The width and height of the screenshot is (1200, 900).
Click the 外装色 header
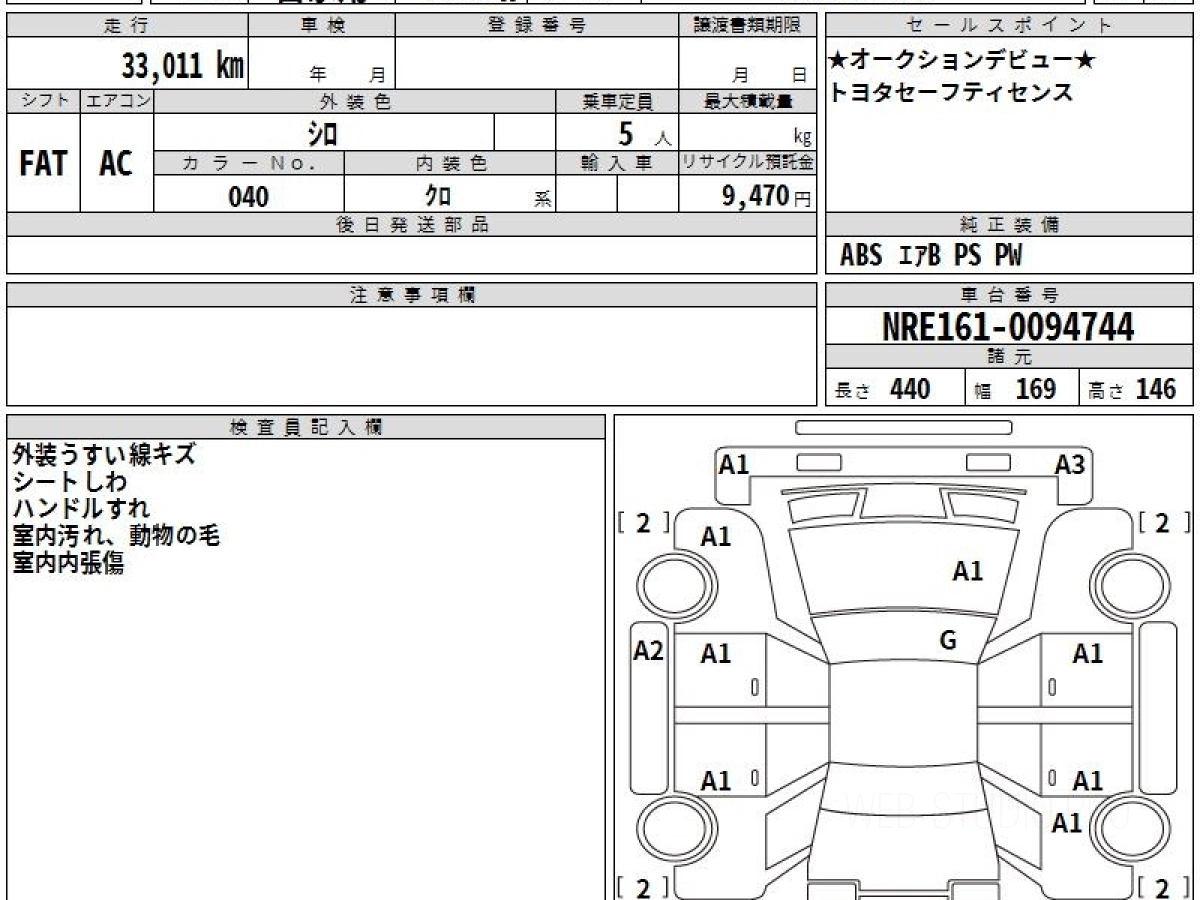point(355,101)
